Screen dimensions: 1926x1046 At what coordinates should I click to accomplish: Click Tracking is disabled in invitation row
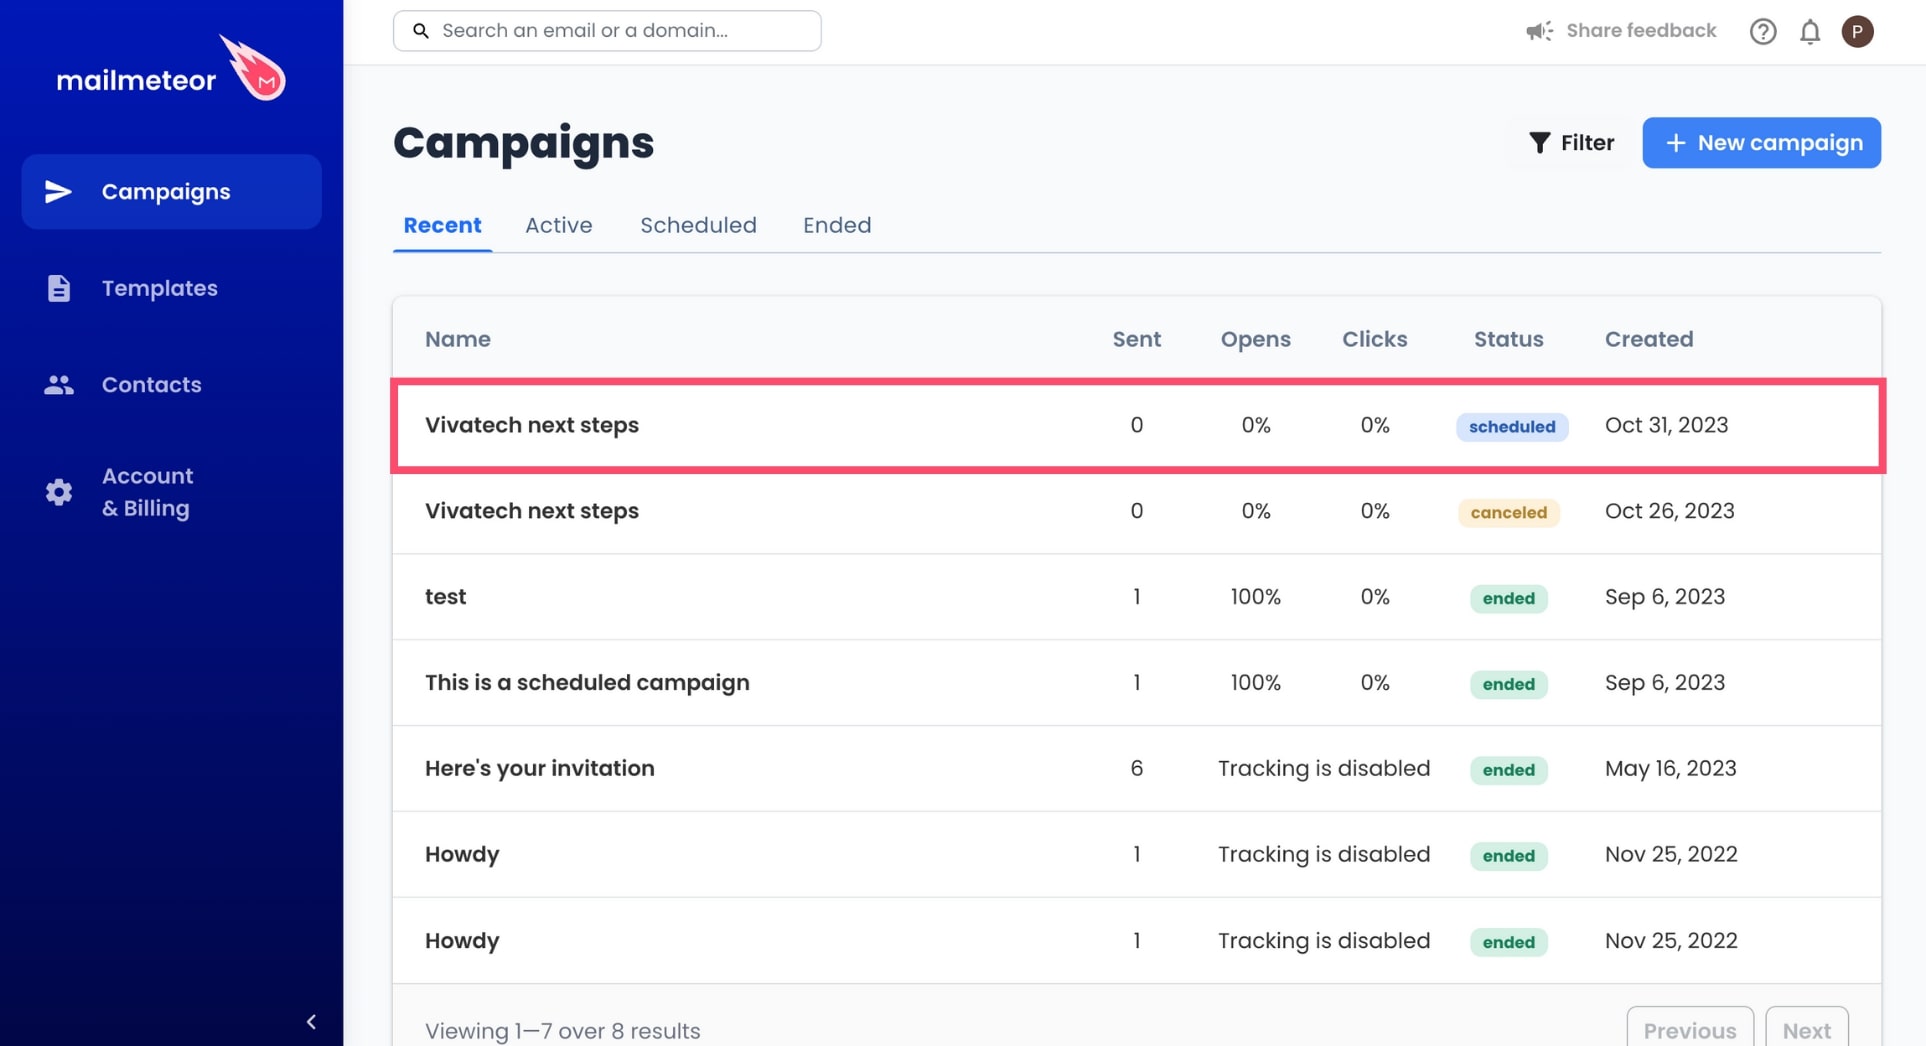(x=1324, y=769)
